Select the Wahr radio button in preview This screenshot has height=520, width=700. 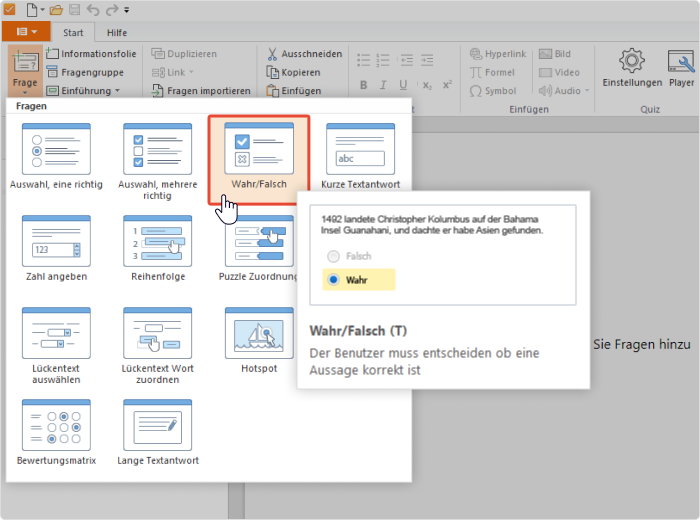click(333, 280)
